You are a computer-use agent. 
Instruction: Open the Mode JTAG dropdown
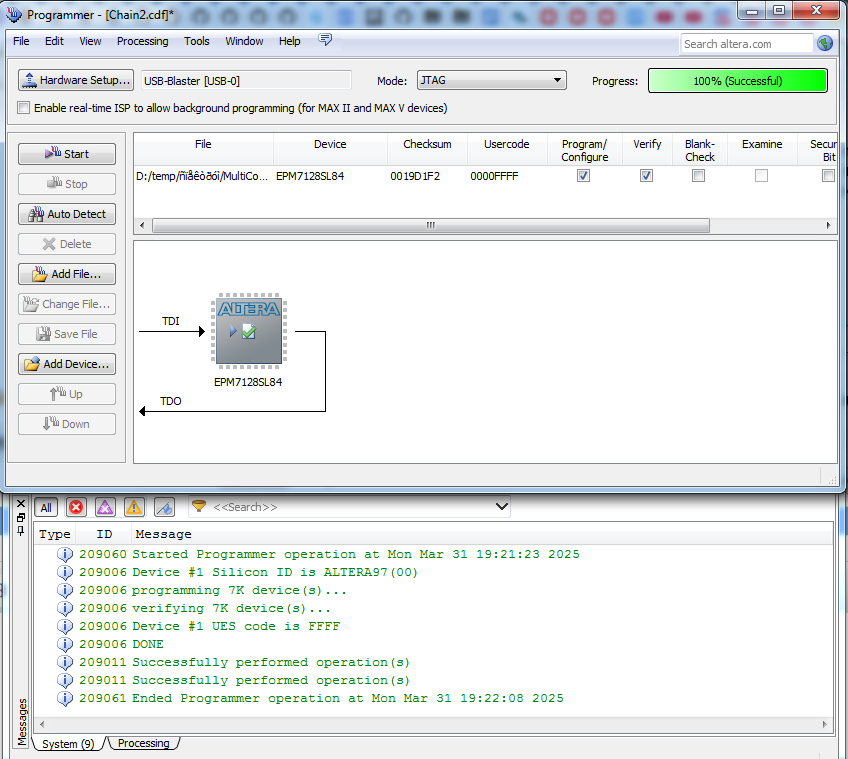tap(492, 80)
